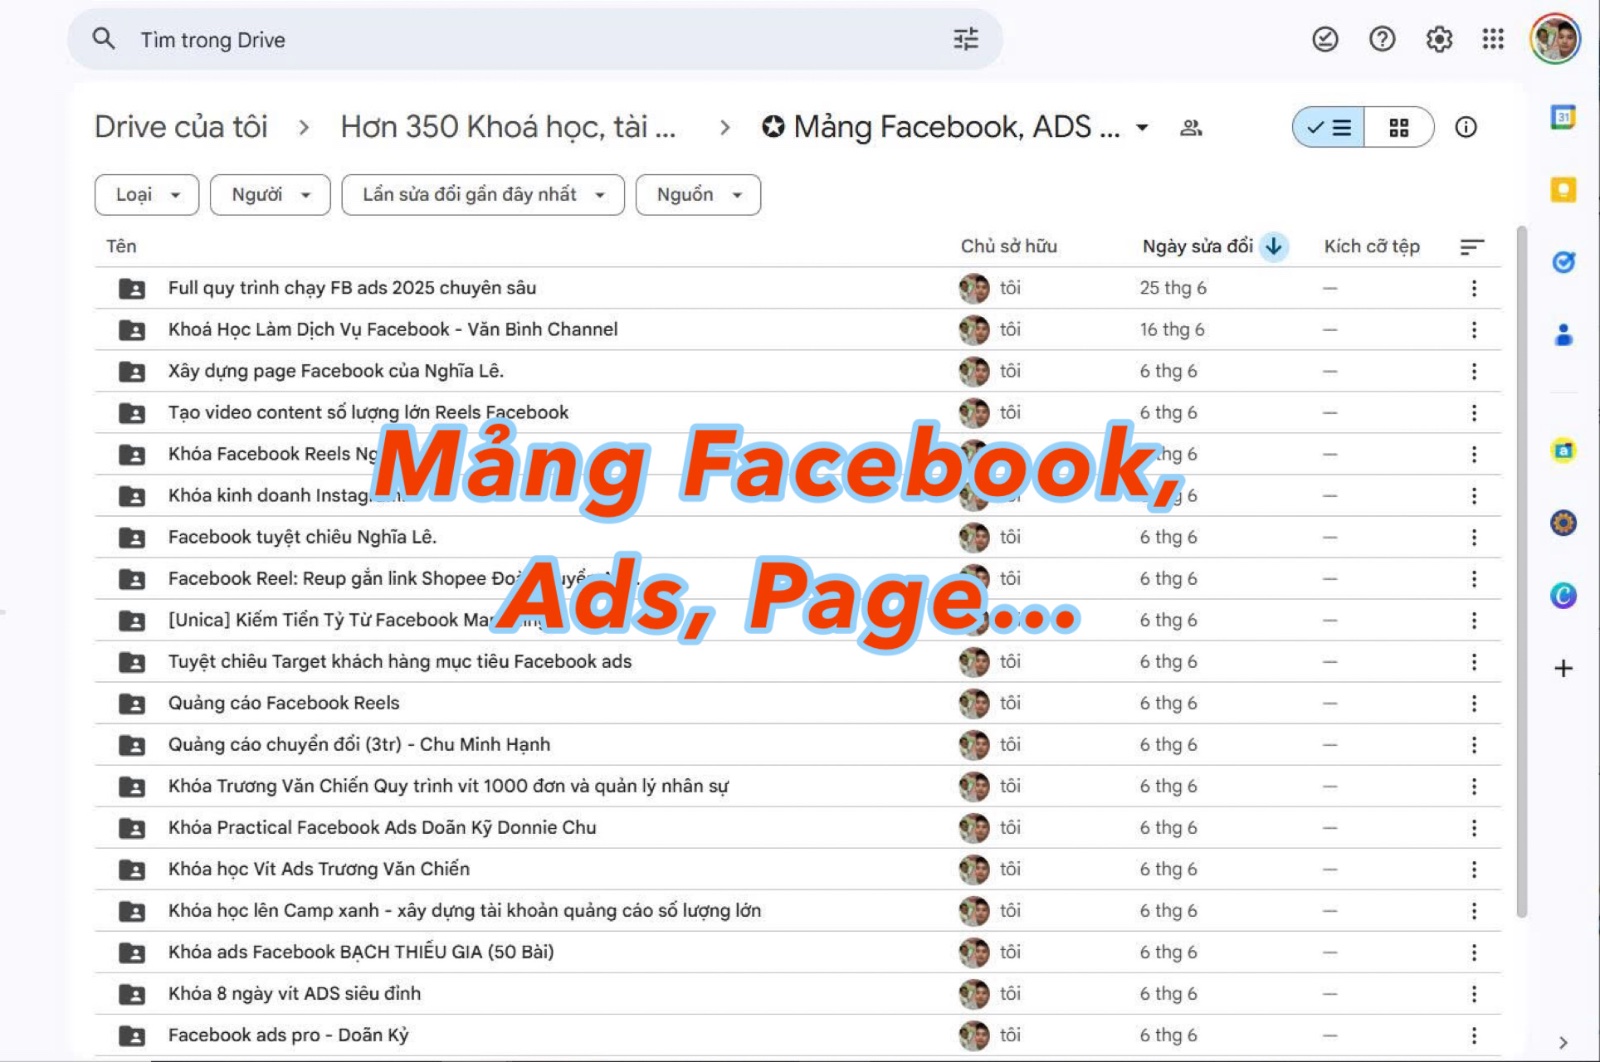Open Google Contacts in side panel
Image resolution: width=1600 pixels, height=1062 pixels.
1563,335
